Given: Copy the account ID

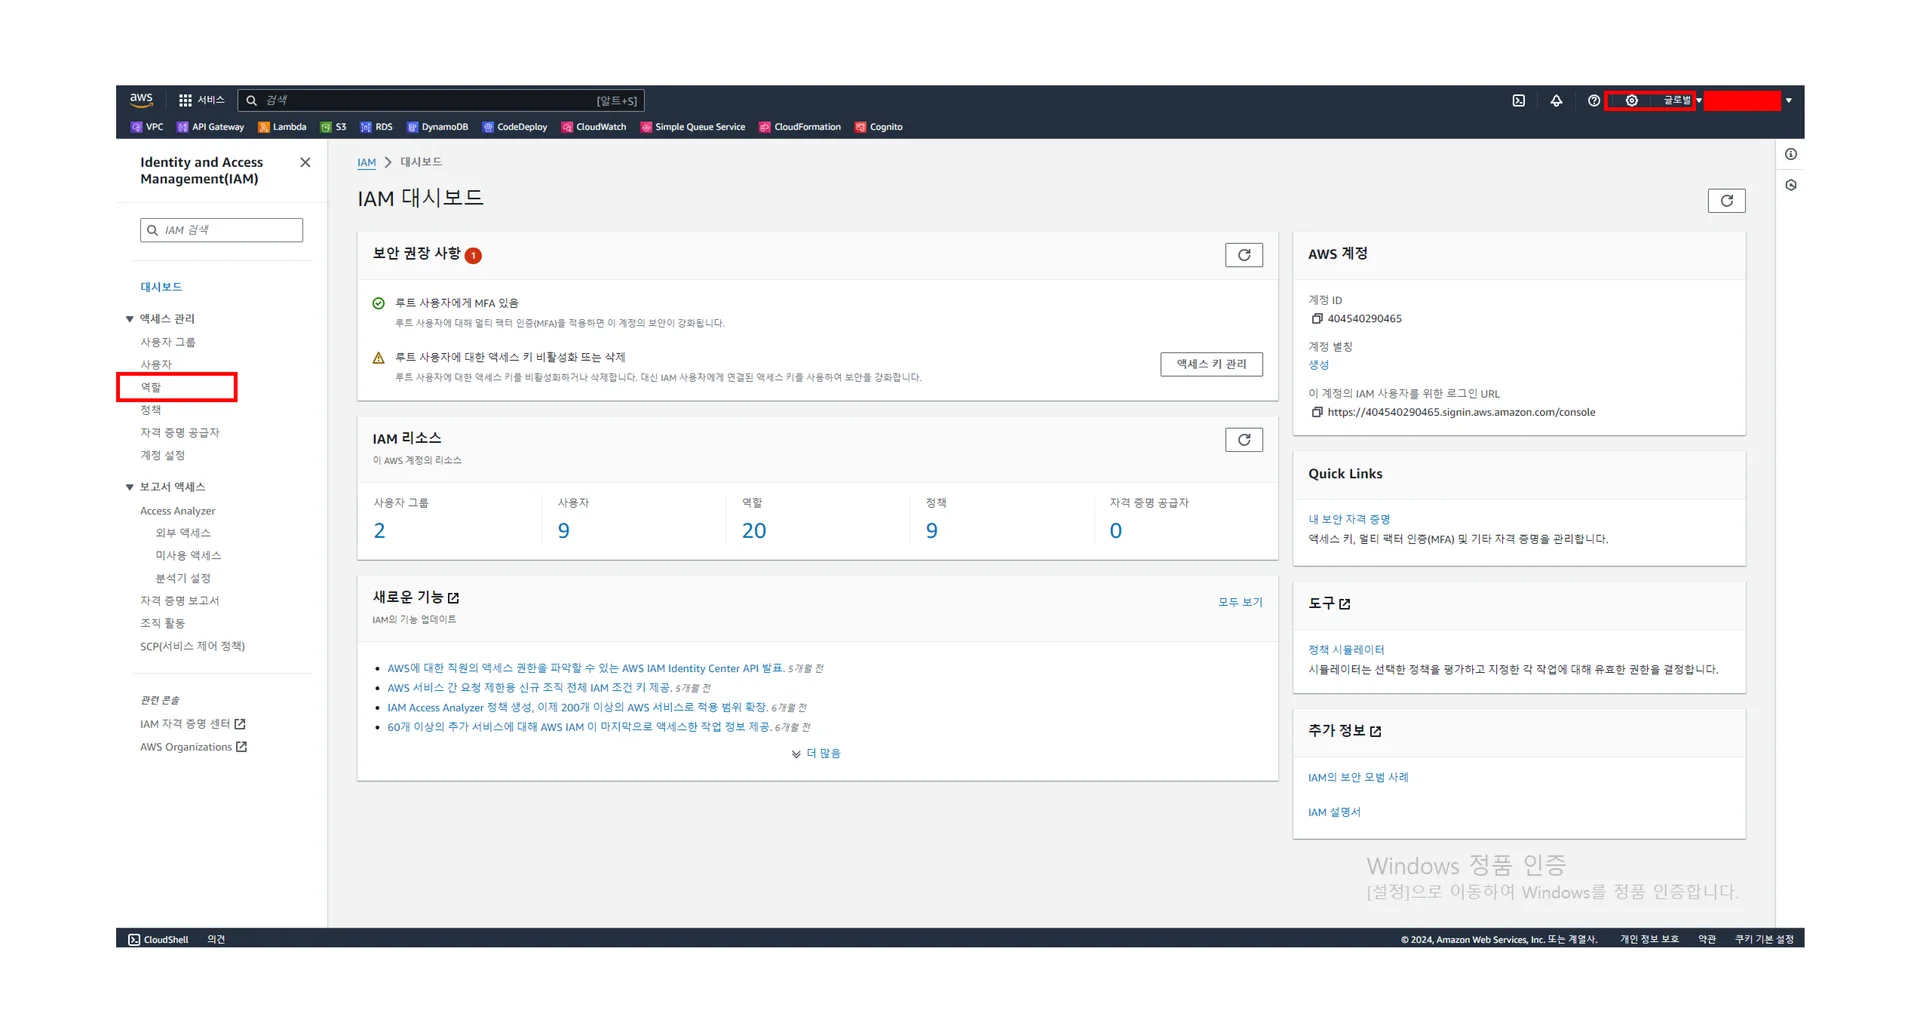Looking at the screenshot, I should tap(1317, 319).
